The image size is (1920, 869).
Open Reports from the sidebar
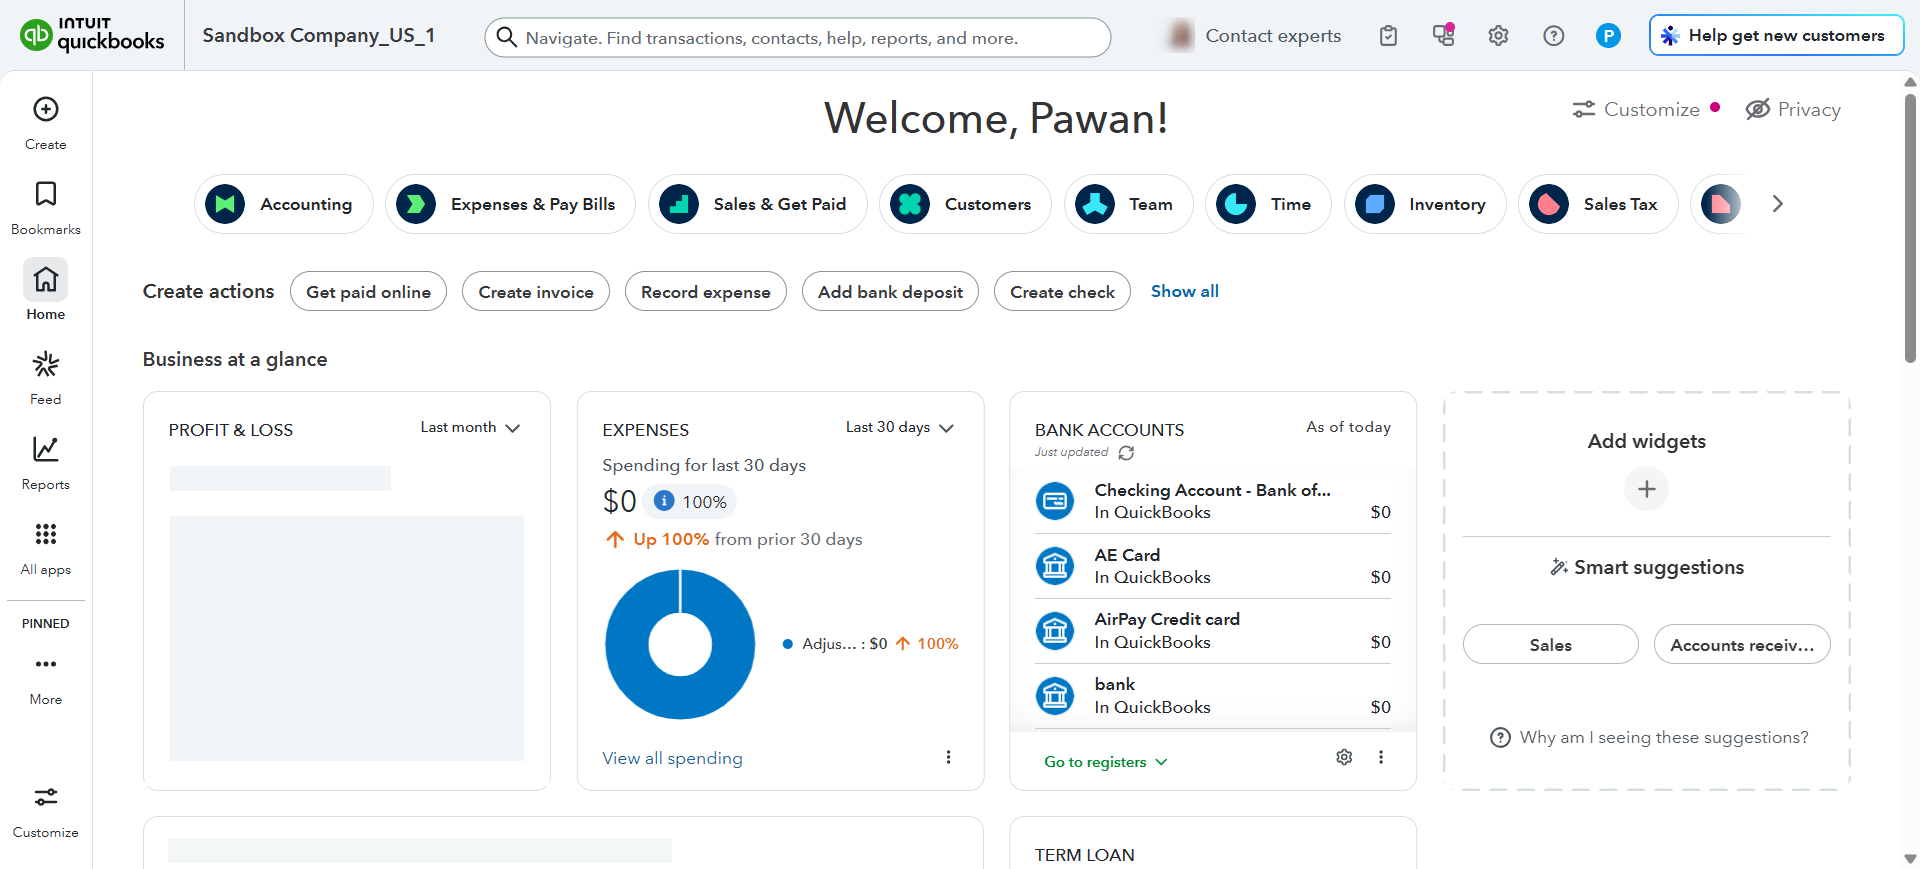pos(46,462)
